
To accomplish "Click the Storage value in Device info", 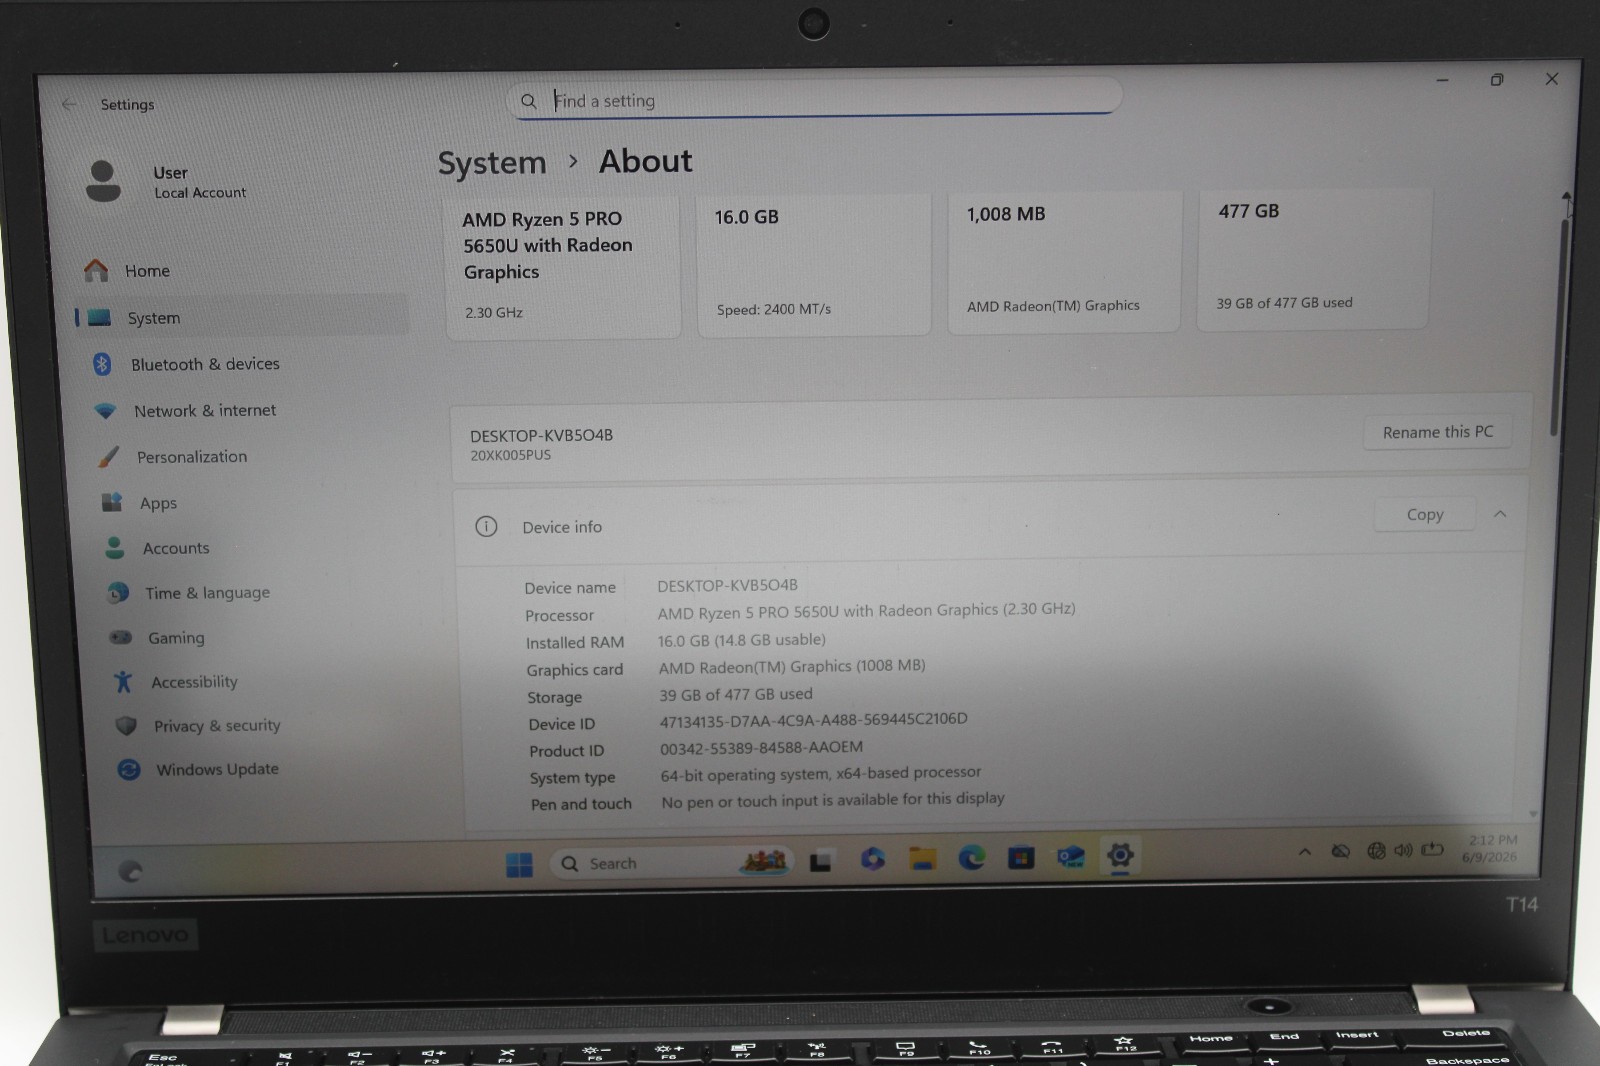I will [x=735, y=694].
